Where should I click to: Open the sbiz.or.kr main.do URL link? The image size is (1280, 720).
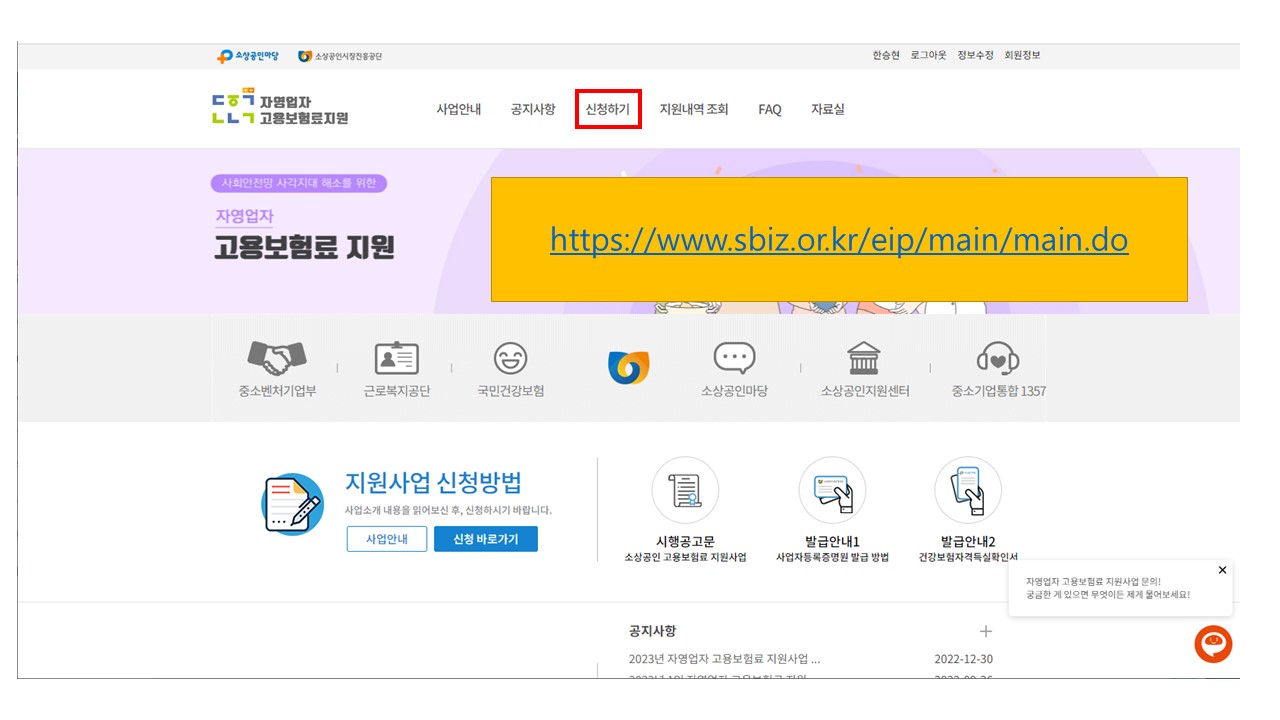[x=839, y=240]
